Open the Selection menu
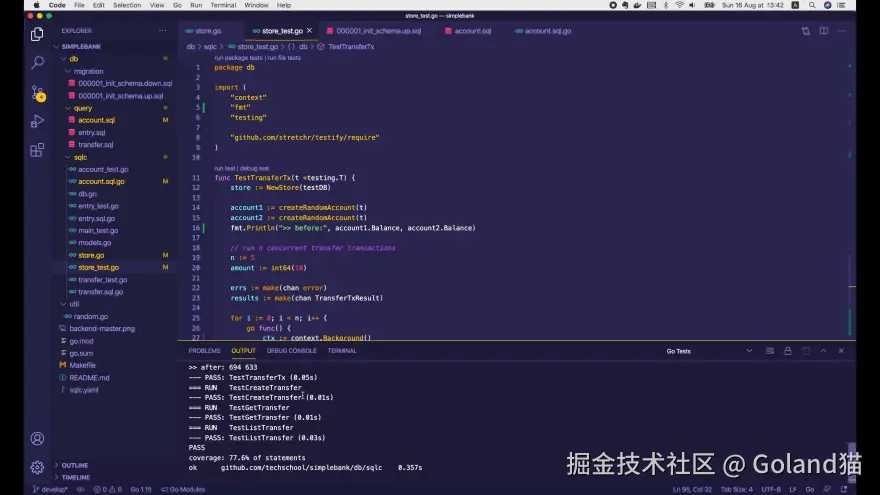Image resolution: width=880 pixels, height=495 pixels. tap(127, 5)
